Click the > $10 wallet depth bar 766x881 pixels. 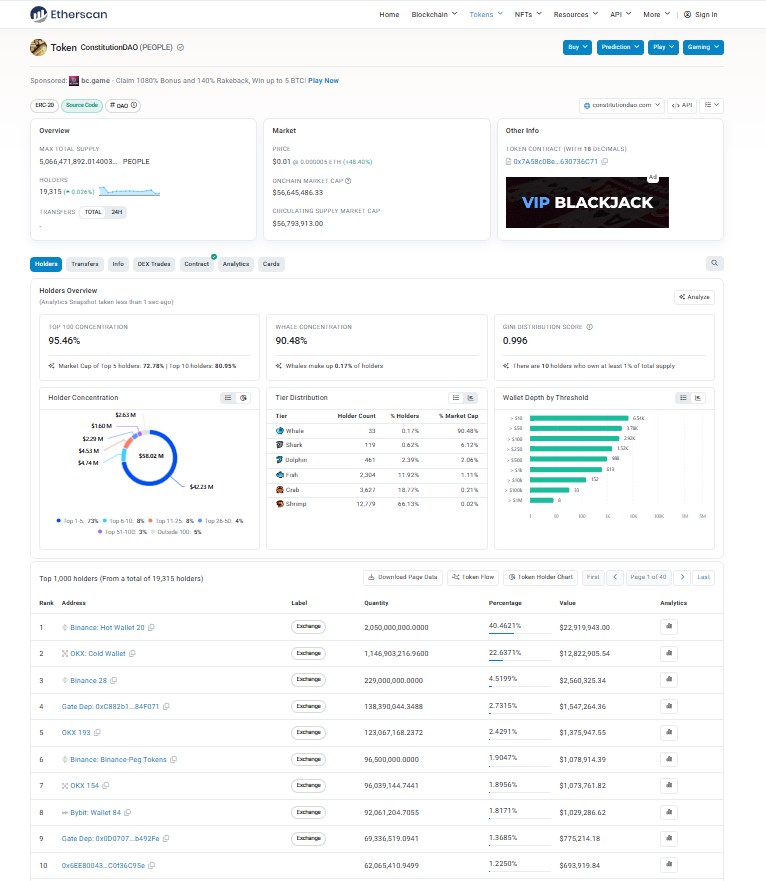pyautogui.click(x=579, y=418)
